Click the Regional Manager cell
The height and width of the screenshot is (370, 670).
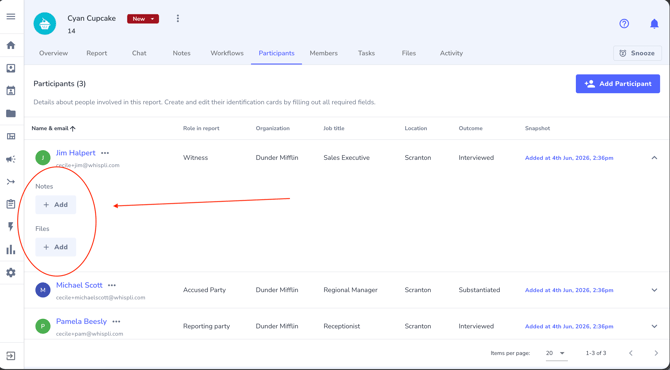pos(350,290)
